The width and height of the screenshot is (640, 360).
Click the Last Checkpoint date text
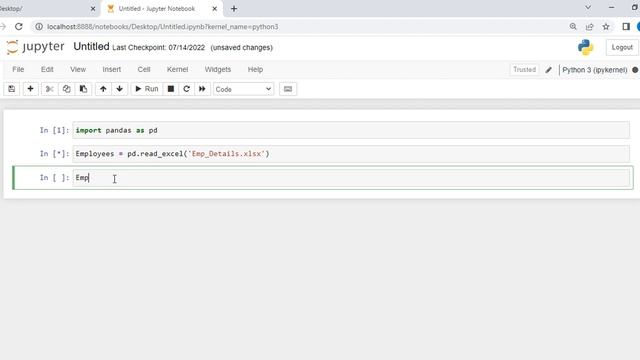point(158,48)
